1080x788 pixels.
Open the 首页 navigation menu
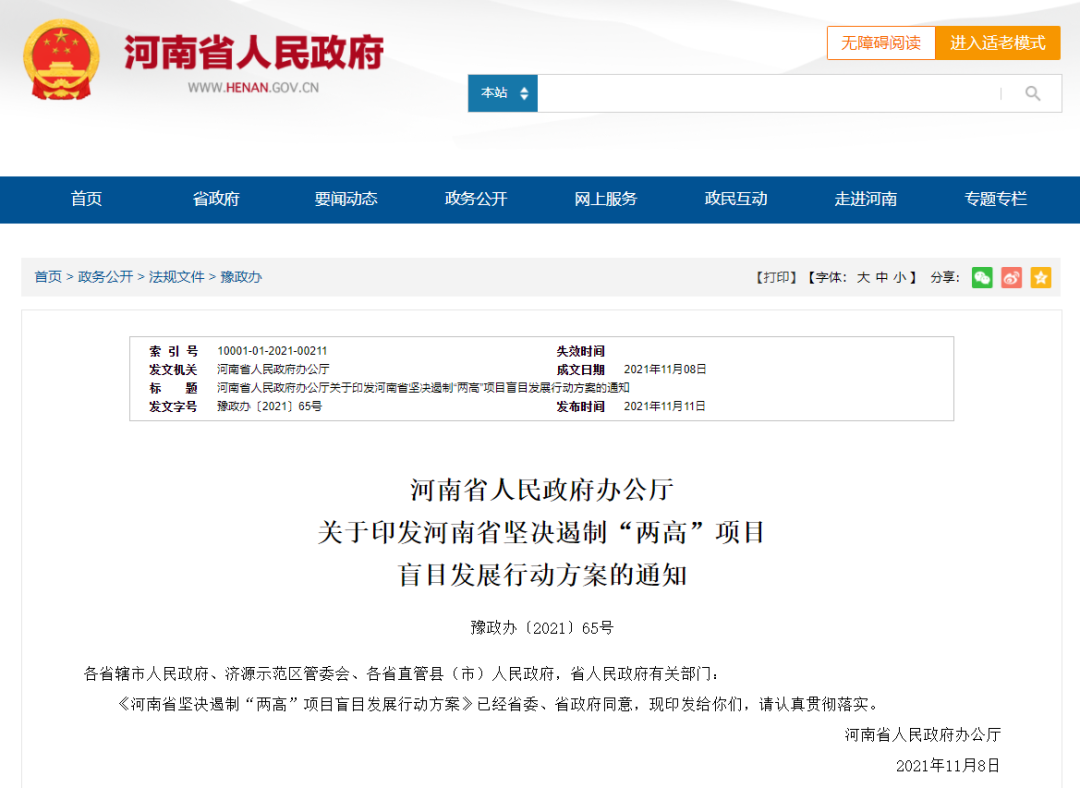pyautogui.click(x=86, y=199)
